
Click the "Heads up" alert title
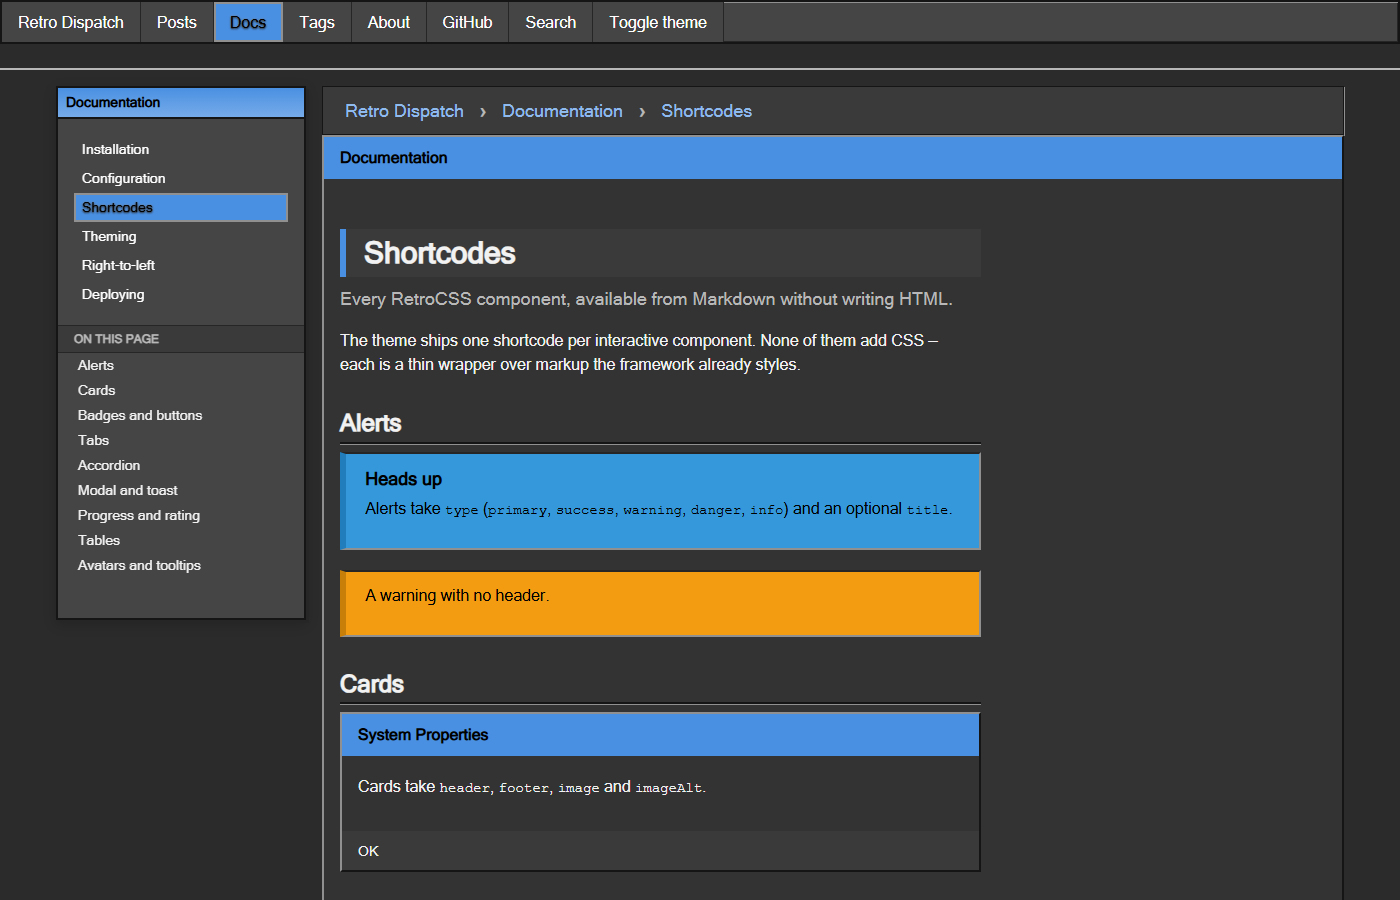tap(404, 479)
